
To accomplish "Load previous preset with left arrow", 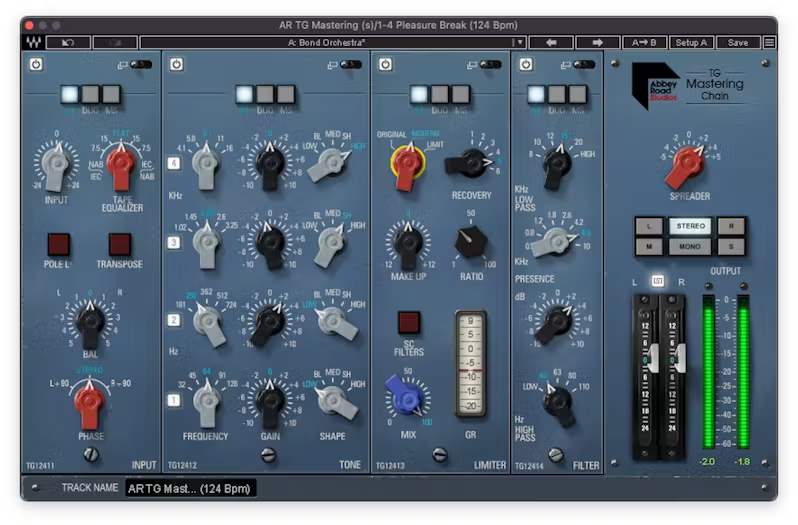I will coord(551,42).
